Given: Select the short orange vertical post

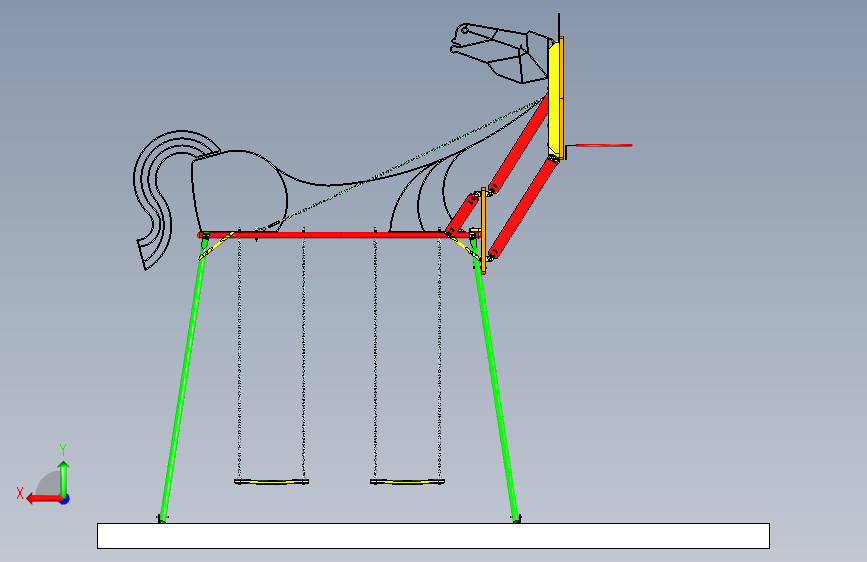Looking at the screenshot, I should point(483,231).
